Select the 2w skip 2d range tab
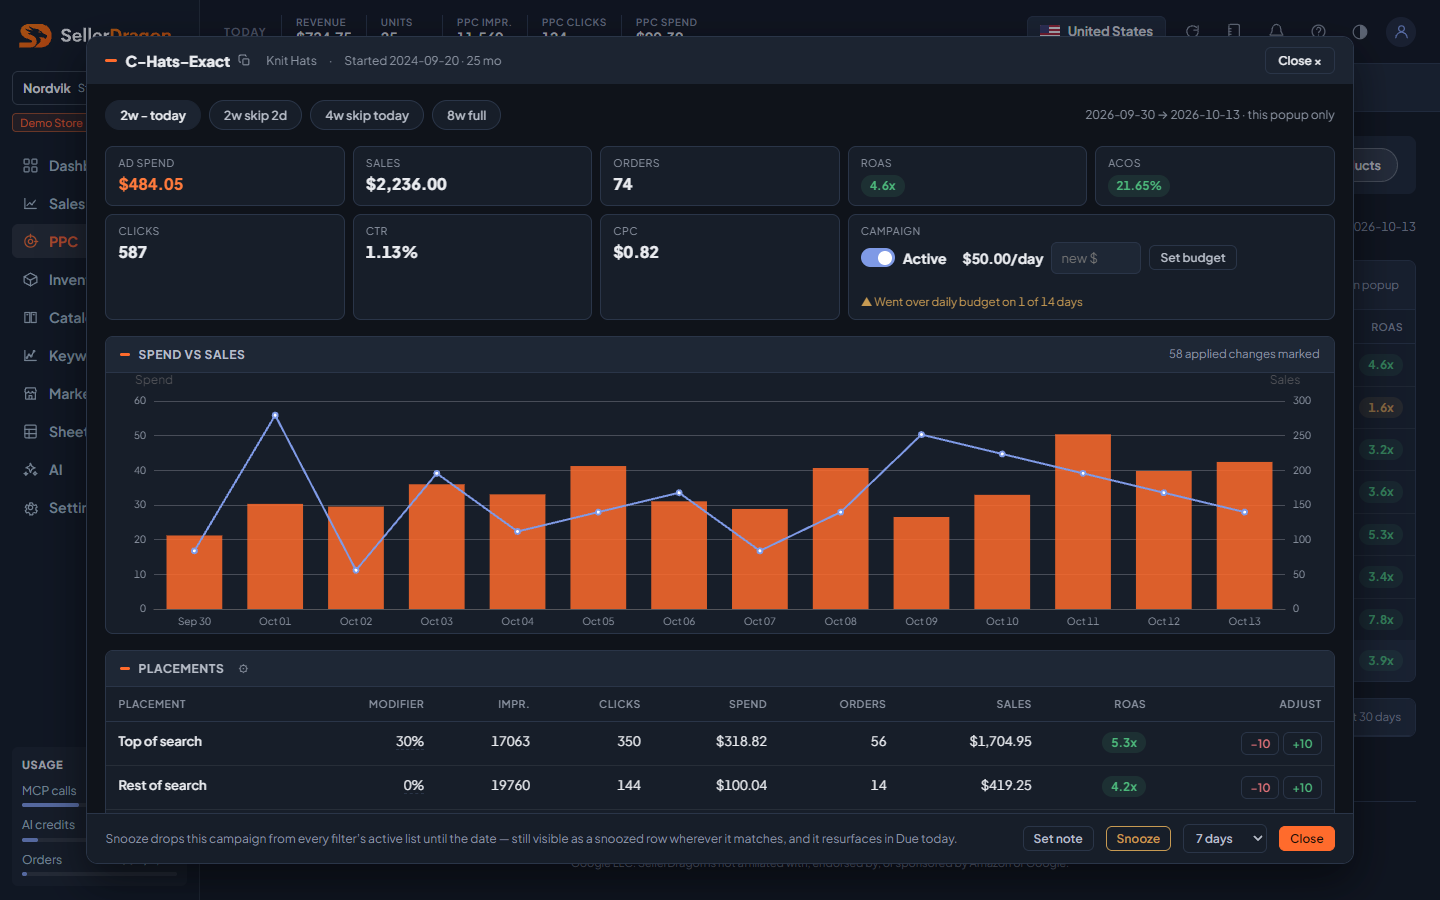The height and width of the screenshot is (900, 1440). pyautogui.click(x=255, y=116)
